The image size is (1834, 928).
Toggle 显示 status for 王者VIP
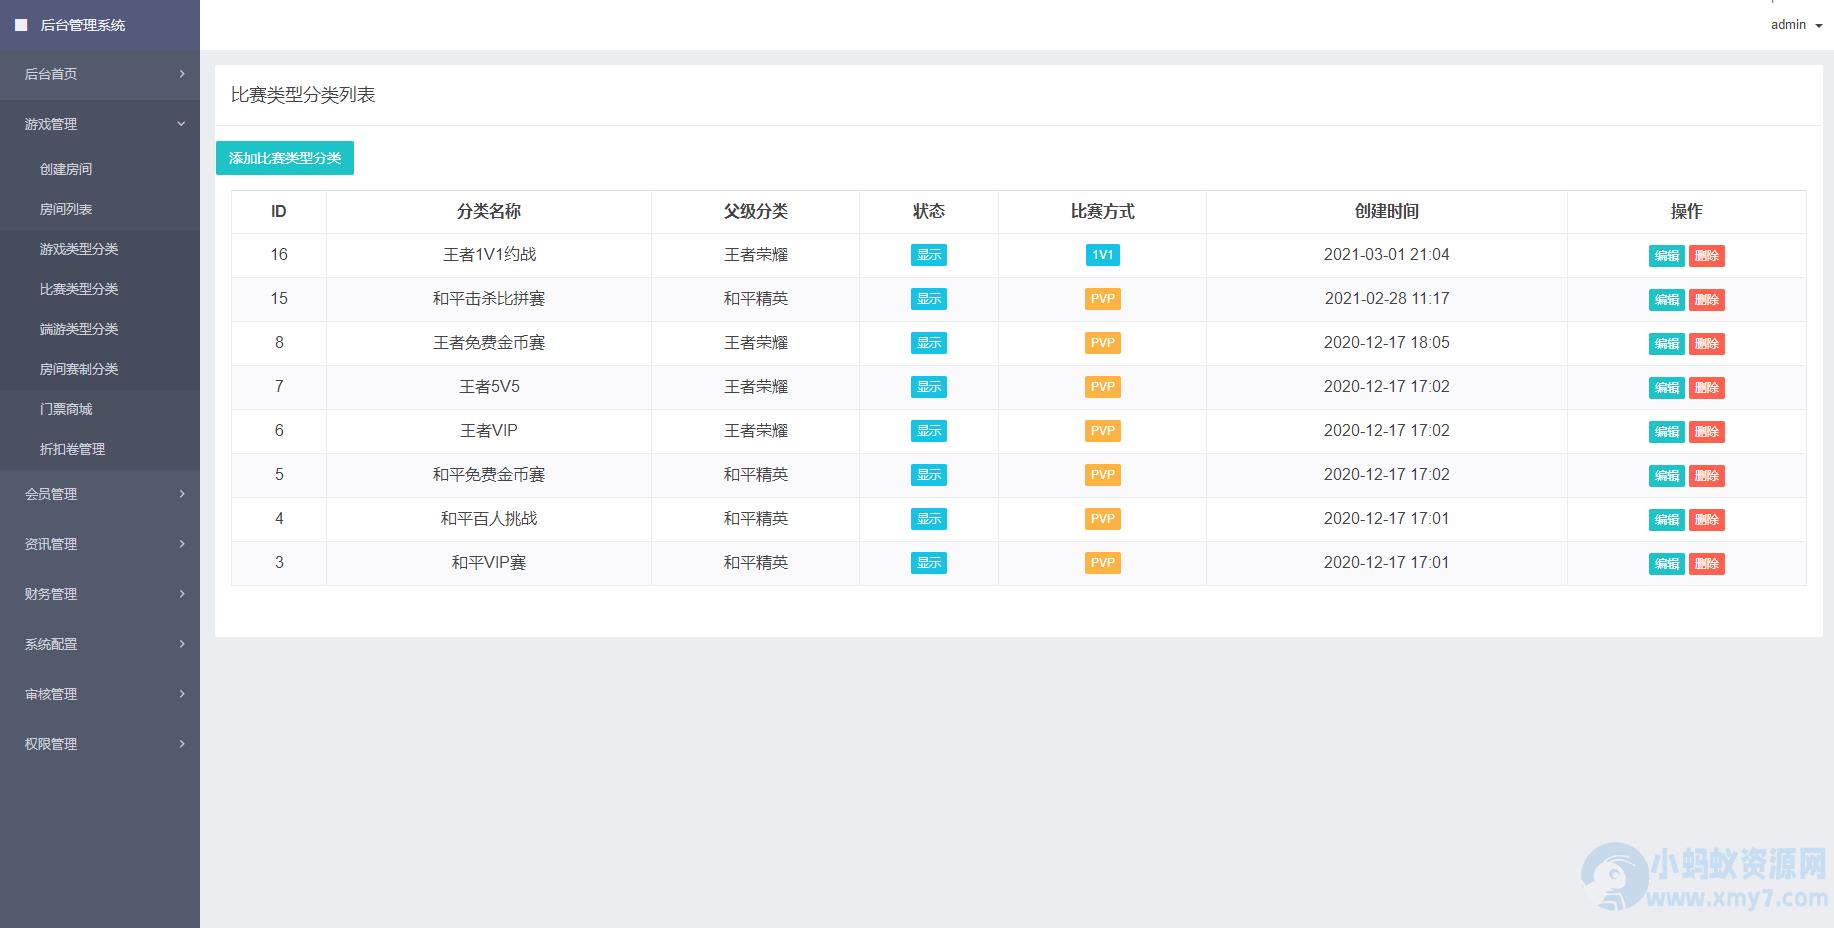coord(929,431)
